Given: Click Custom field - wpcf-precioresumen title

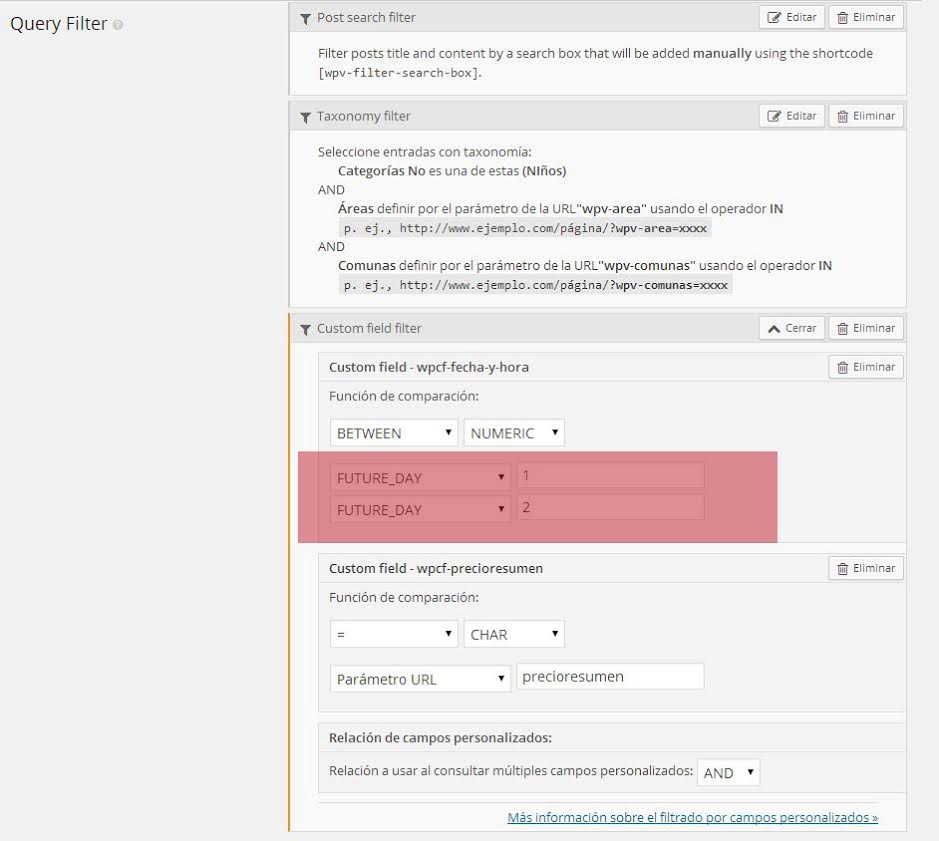Looking at the screenshot, I should click(x=436, y=568).
